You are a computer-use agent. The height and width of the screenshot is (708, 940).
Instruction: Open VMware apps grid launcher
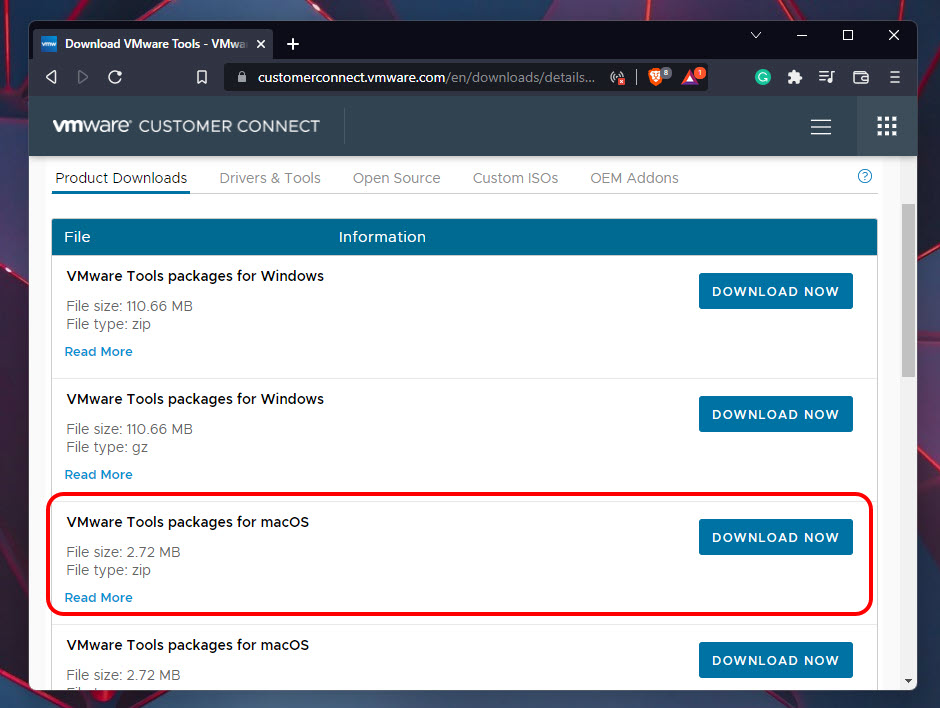pyautogui.click(x=887, y=126)
